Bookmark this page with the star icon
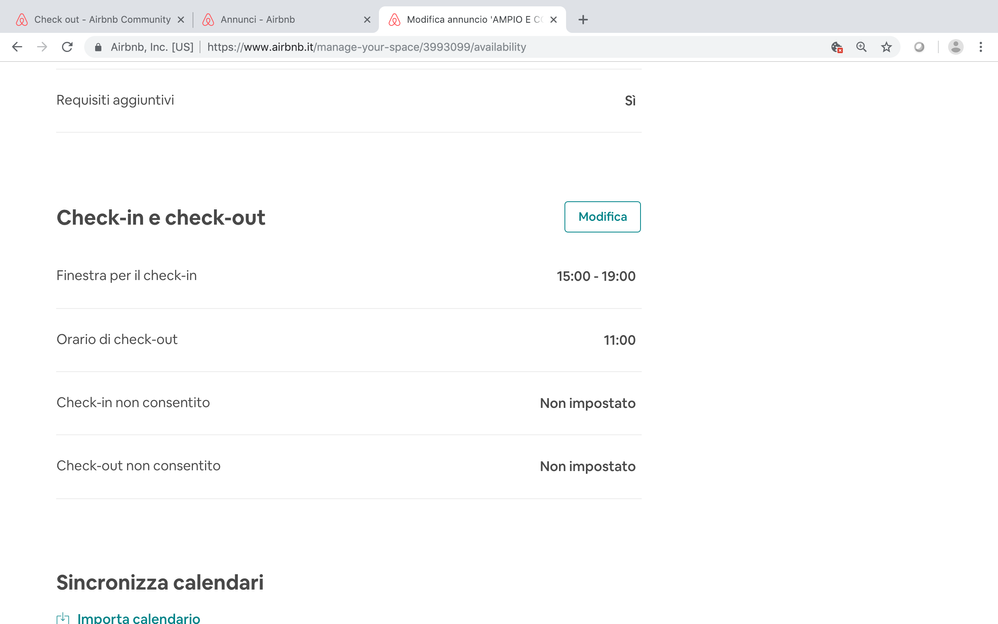Image resolution: width=998 pixels, height=624 pixels. point(886,47)
